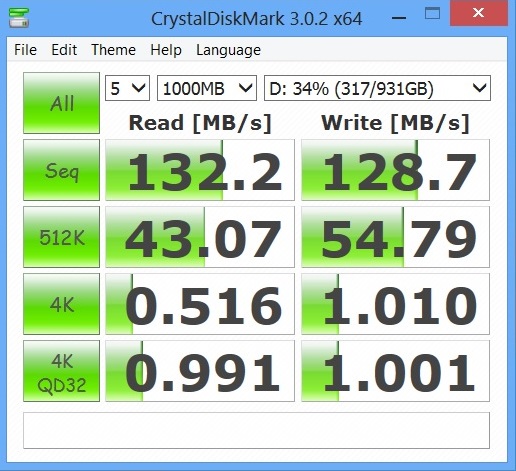
Task: Open the Theme menu
Action: [x=113, y=50]
